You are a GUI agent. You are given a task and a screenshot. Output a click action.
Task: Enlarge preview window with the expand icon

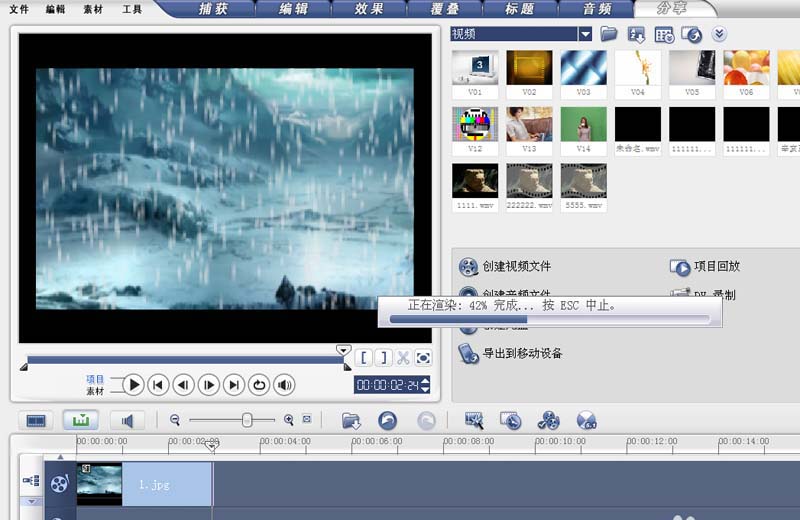coord(423,358)
